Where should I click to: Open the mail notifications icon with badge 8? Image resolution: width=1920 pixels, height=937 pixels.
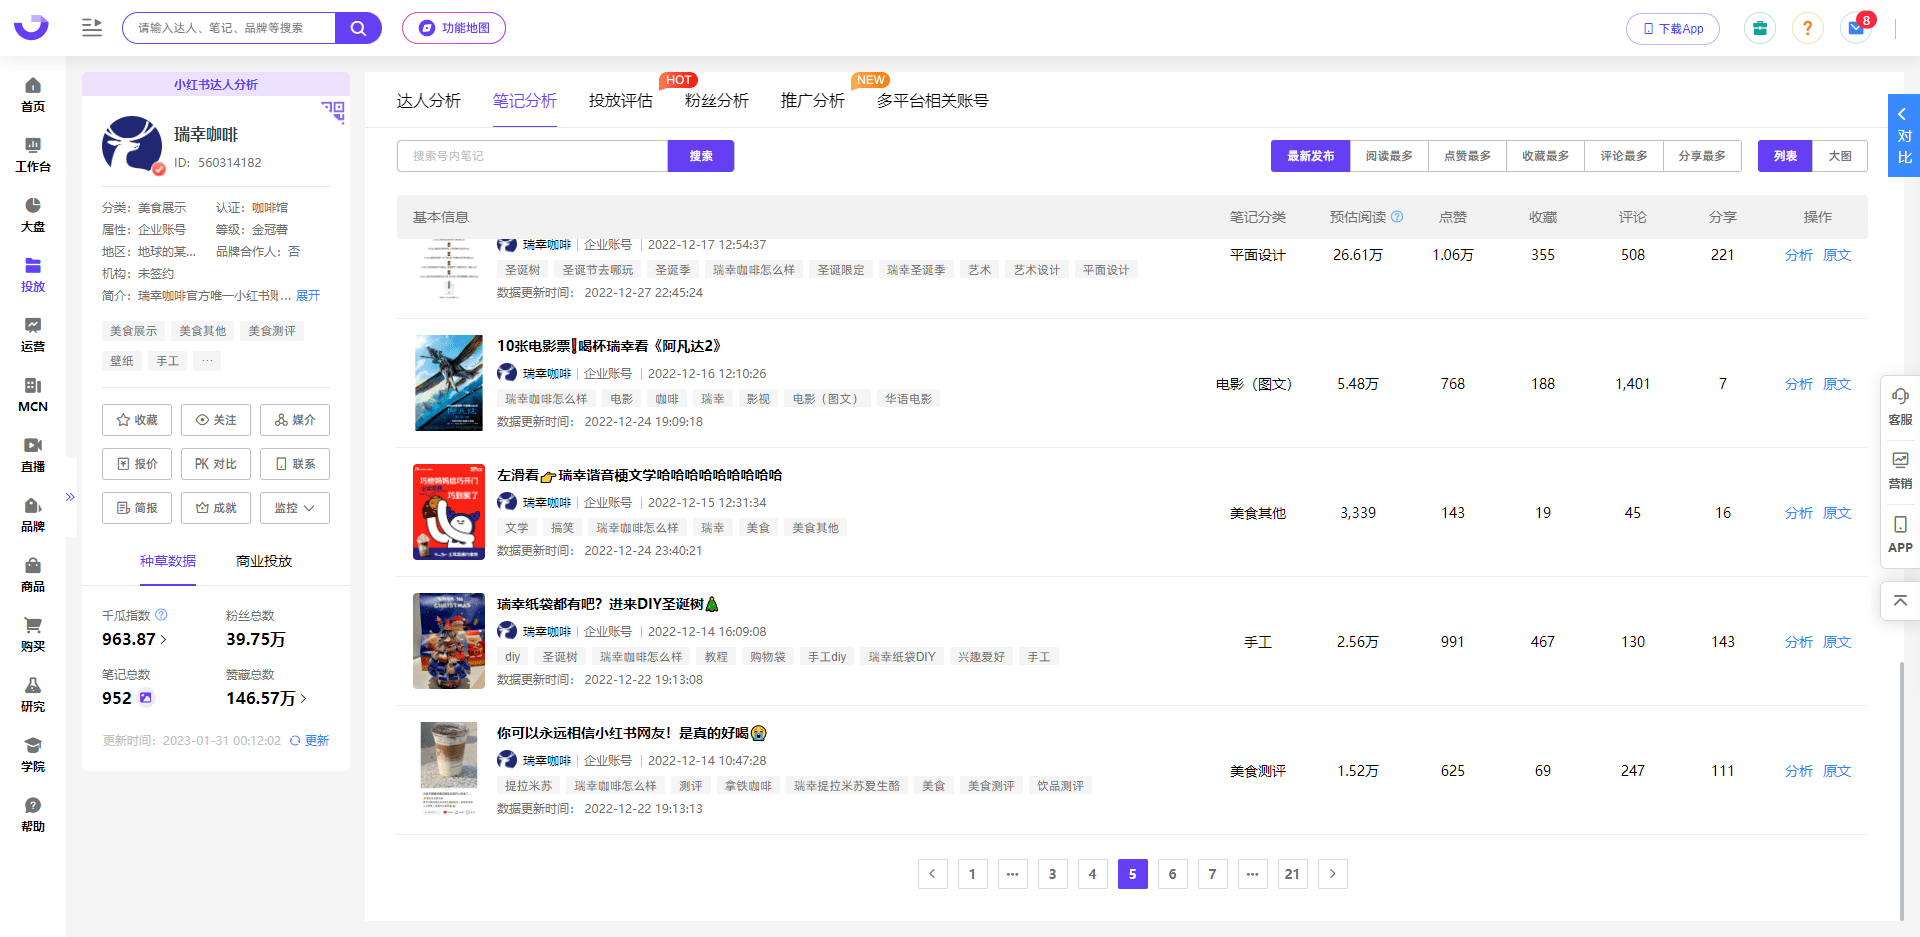tap(1856, 28)
